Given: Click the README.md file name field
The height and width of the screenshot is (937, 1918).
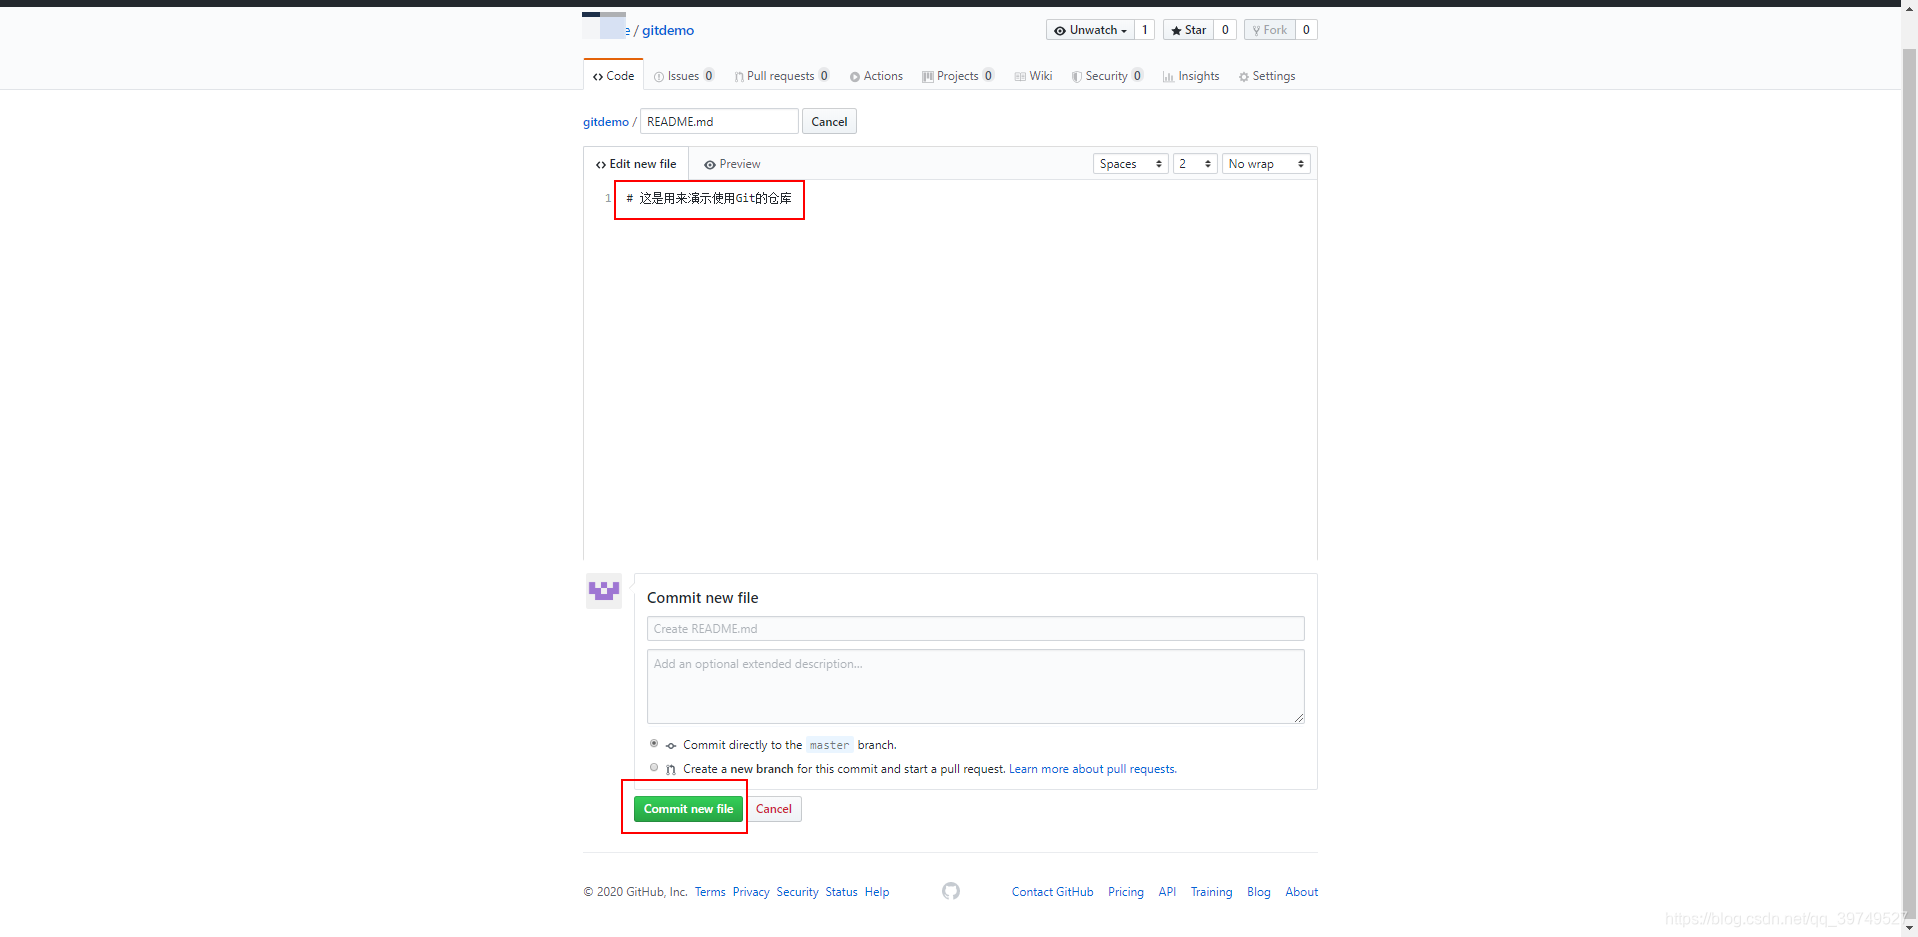Looking at the screenshot, I should 719,122.
